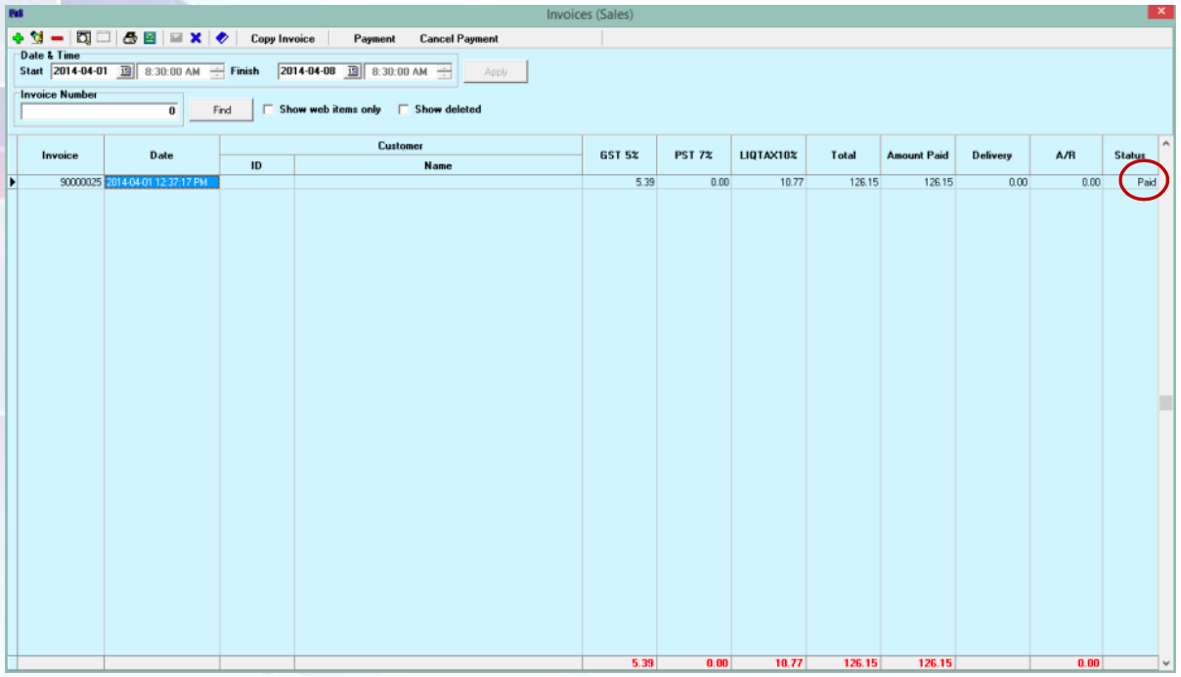This screenshot has width=1181, height=677.
Task: Click the blank window icon beside preview
Action: 104,38
